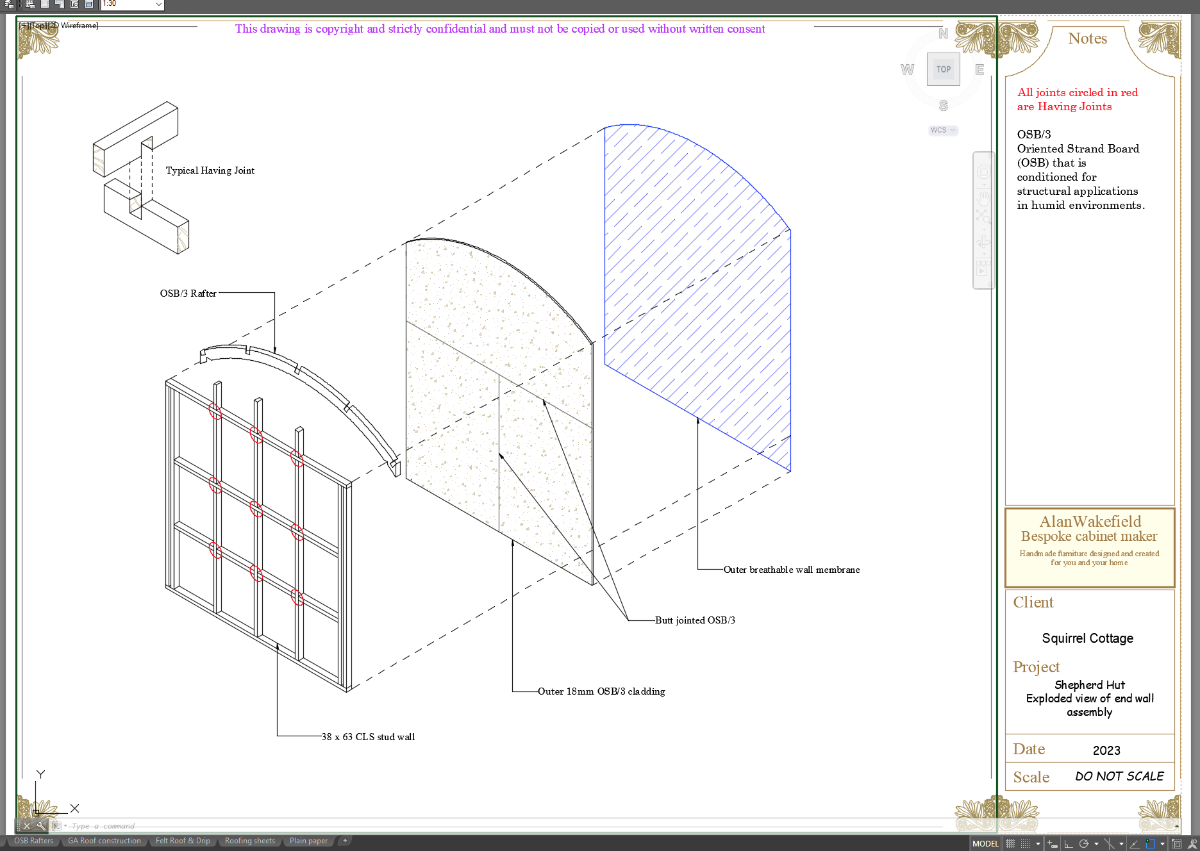Toggle snap mode dotted grid icon
Viewport: 1200px width, 851px height.
click(1025, 844)
